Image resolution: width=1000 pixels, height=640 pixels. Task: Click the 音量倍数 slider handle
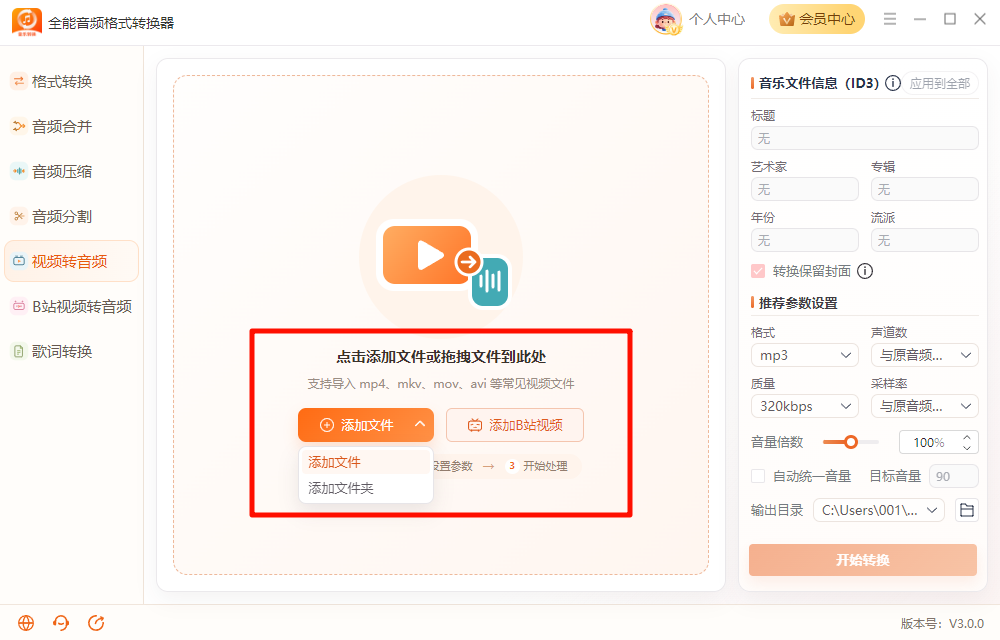pos(850,442)
